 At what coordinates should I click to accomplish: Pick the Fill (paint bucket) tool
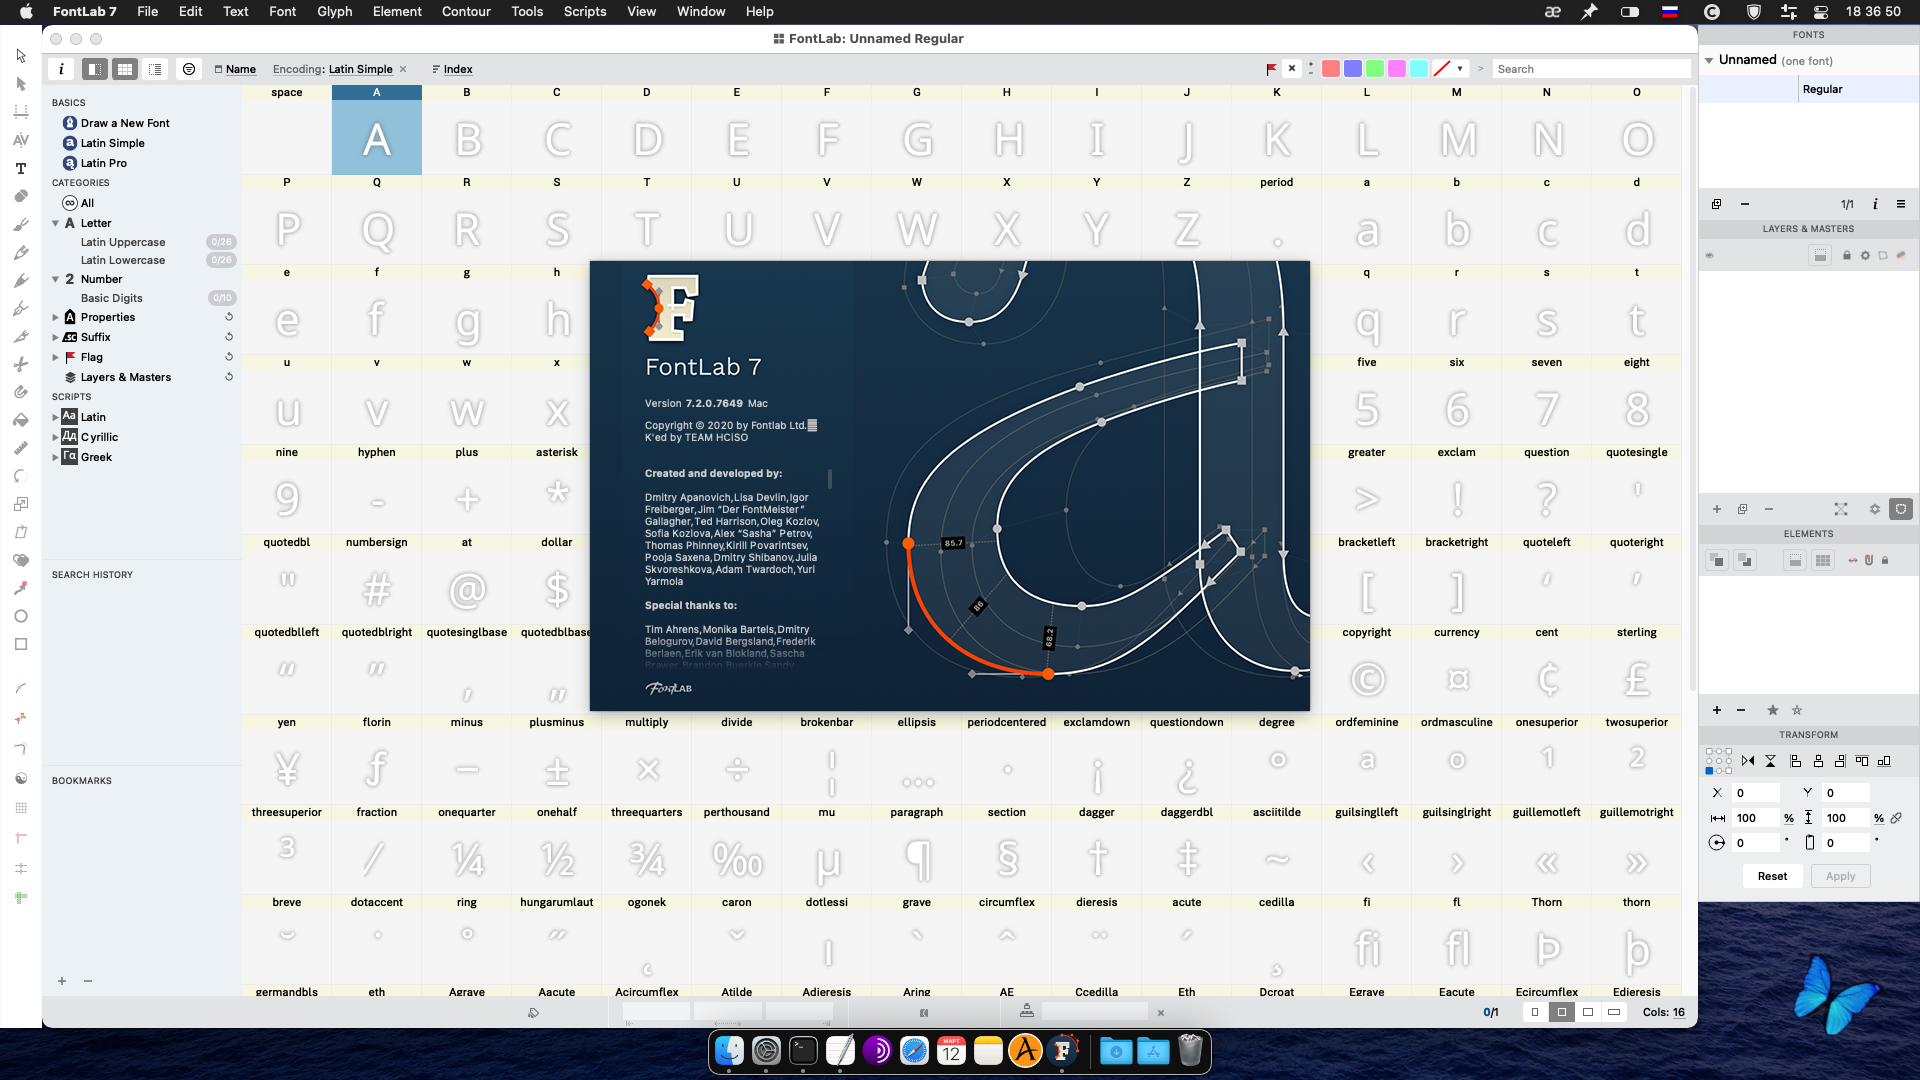[x=21, y=420]
